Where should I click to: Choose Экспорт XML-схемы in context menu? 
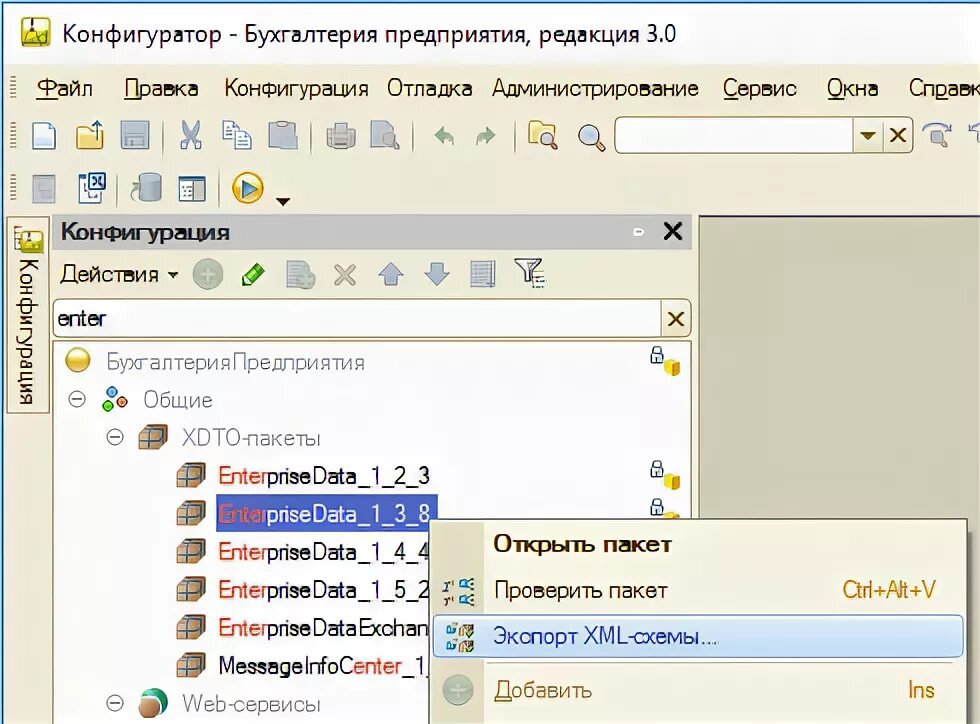pos(698,636)
